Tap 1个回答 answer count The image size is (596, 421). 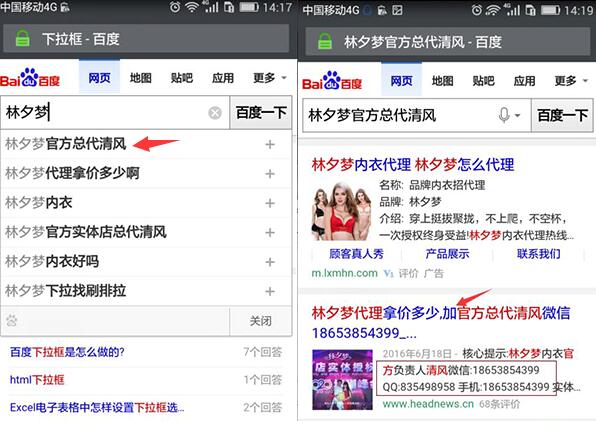coord(263,380)
